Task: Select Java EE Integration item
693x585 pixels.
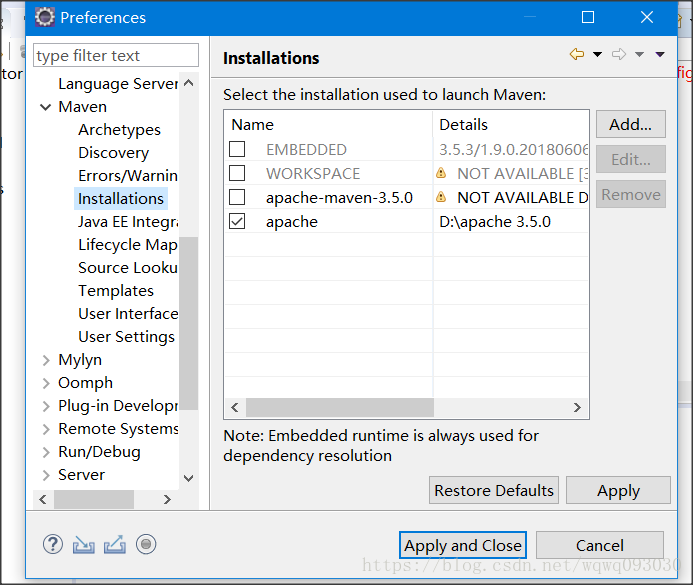Action: point(128,222)
